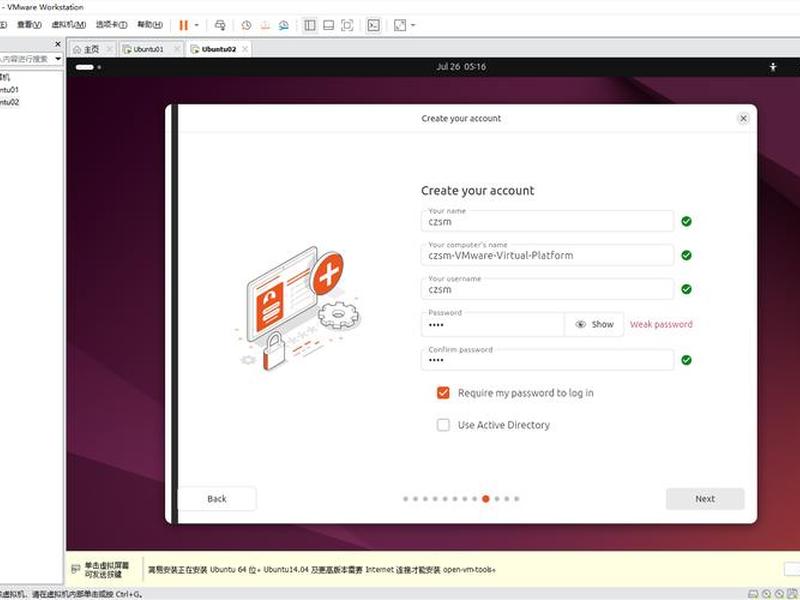The image size is (800, 600).
Task: Click the Back button in installer
Action: pos(217,498)
